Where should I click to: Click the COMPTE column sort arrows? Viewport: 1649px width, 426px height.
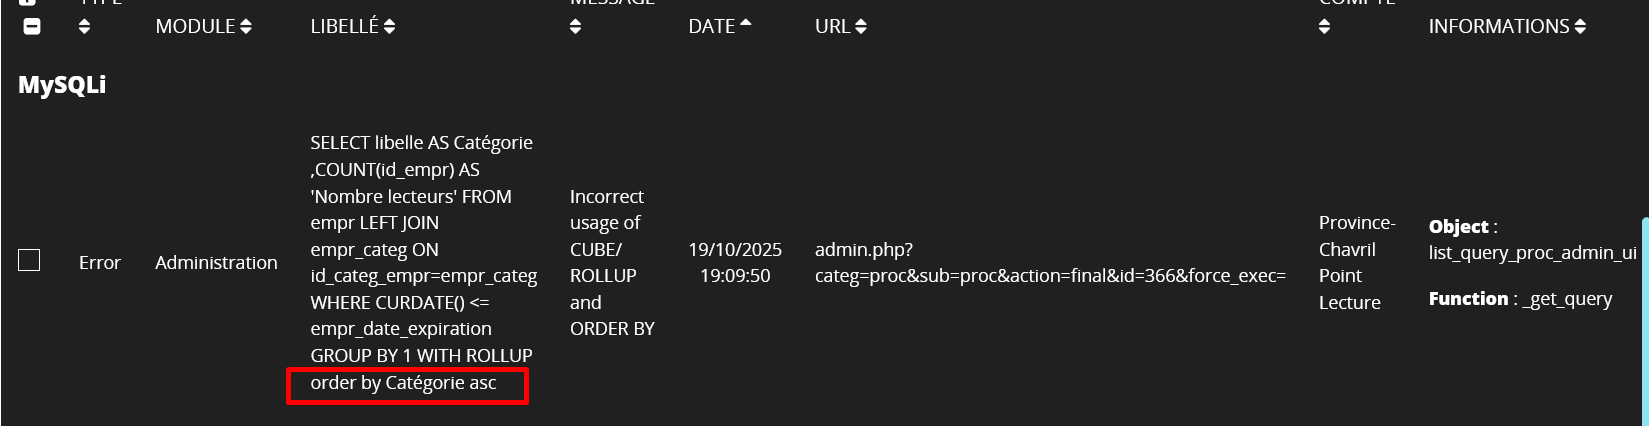click(1324, 27)
